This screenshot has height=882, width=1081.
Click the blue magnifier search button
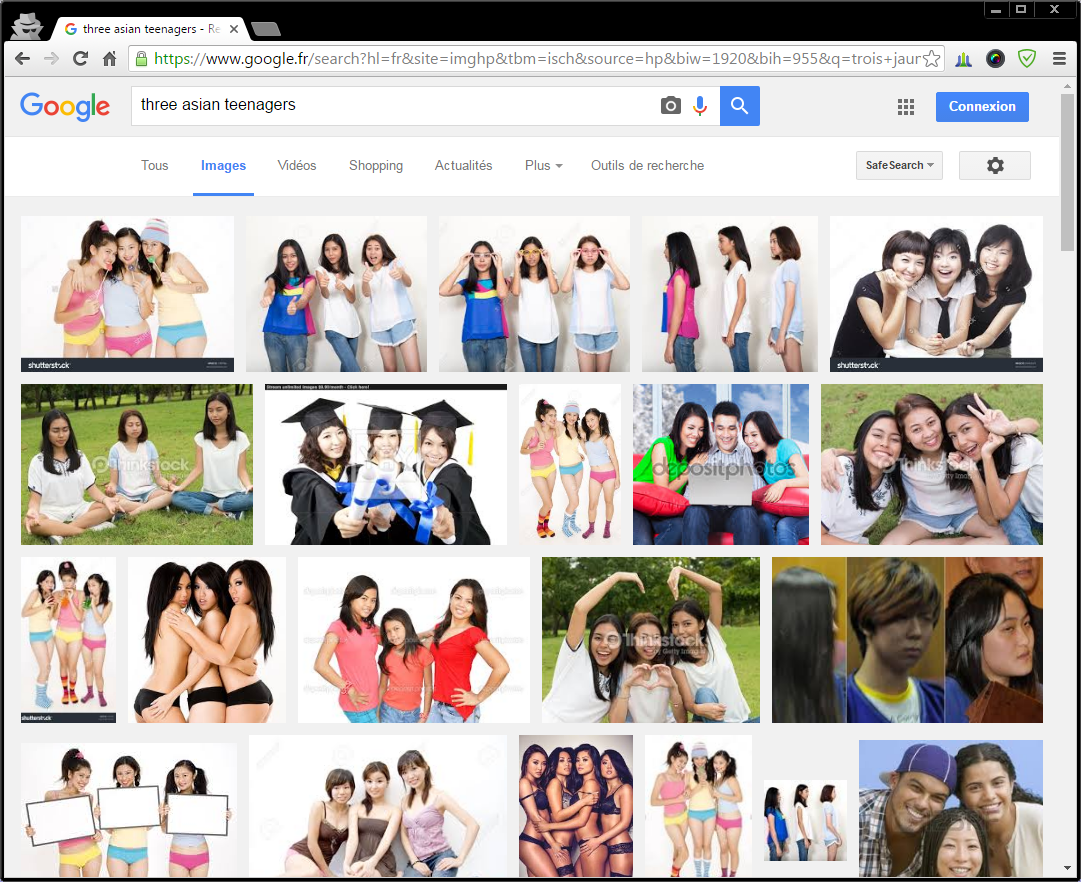(740, 106)
